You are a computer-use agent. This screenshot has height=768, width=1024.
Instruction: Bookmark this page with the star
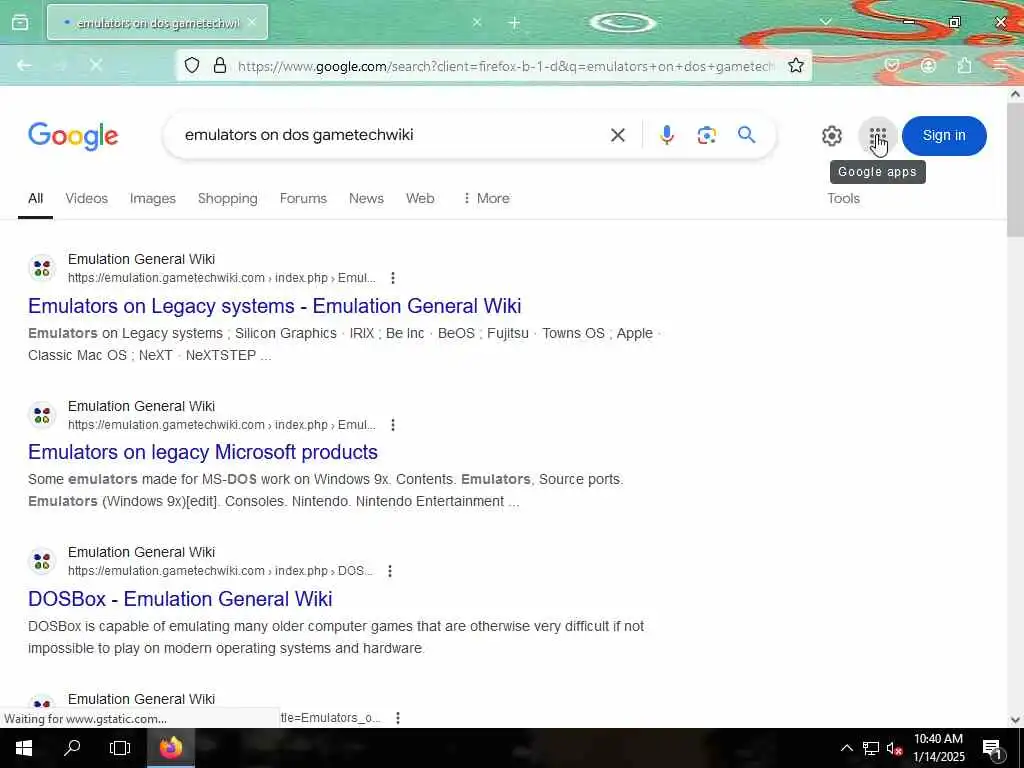coord(795,65)
